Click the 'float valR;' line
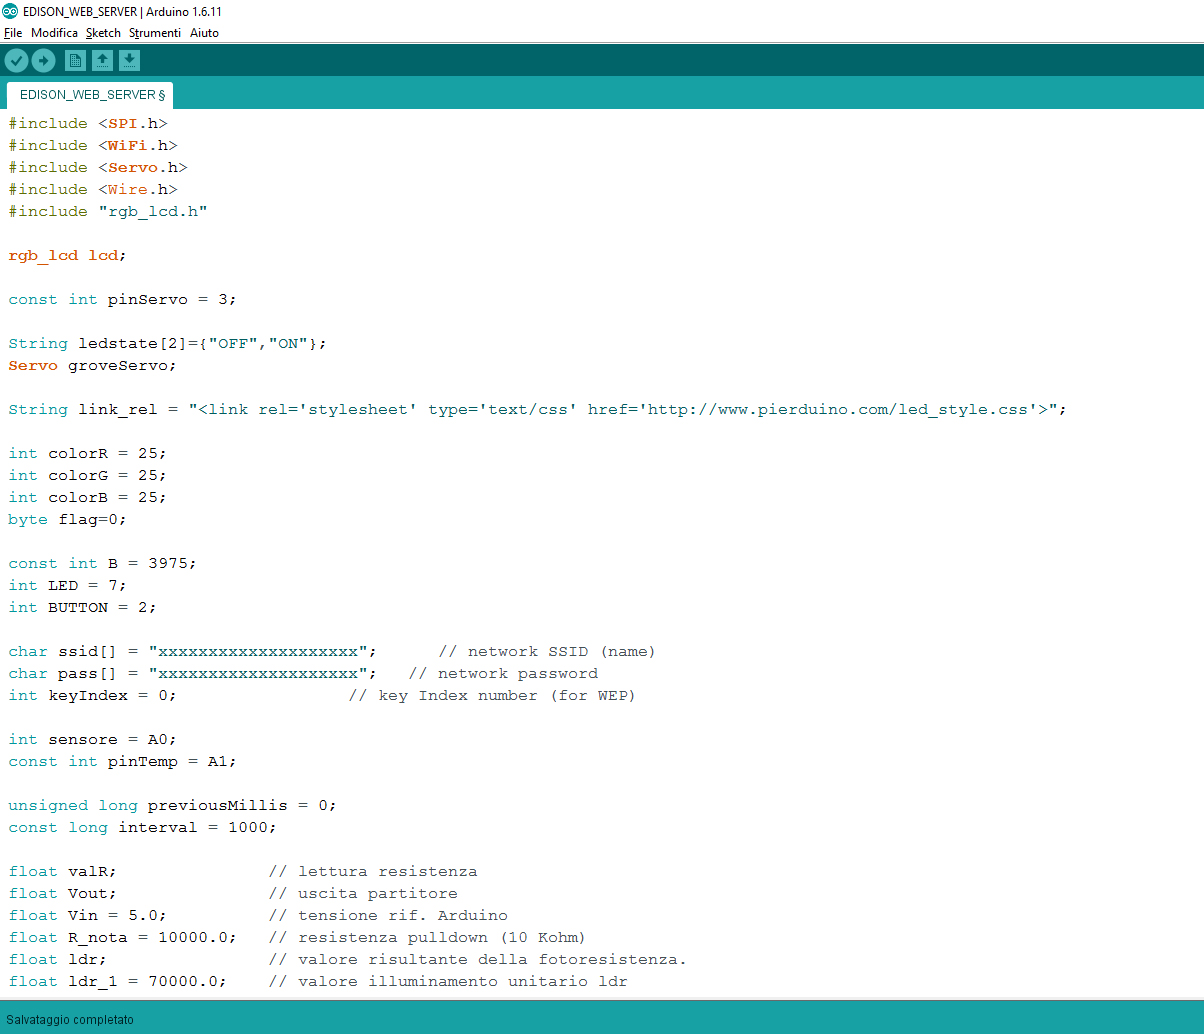Viewport: 1204px width, 1034px height. [243, 871]
